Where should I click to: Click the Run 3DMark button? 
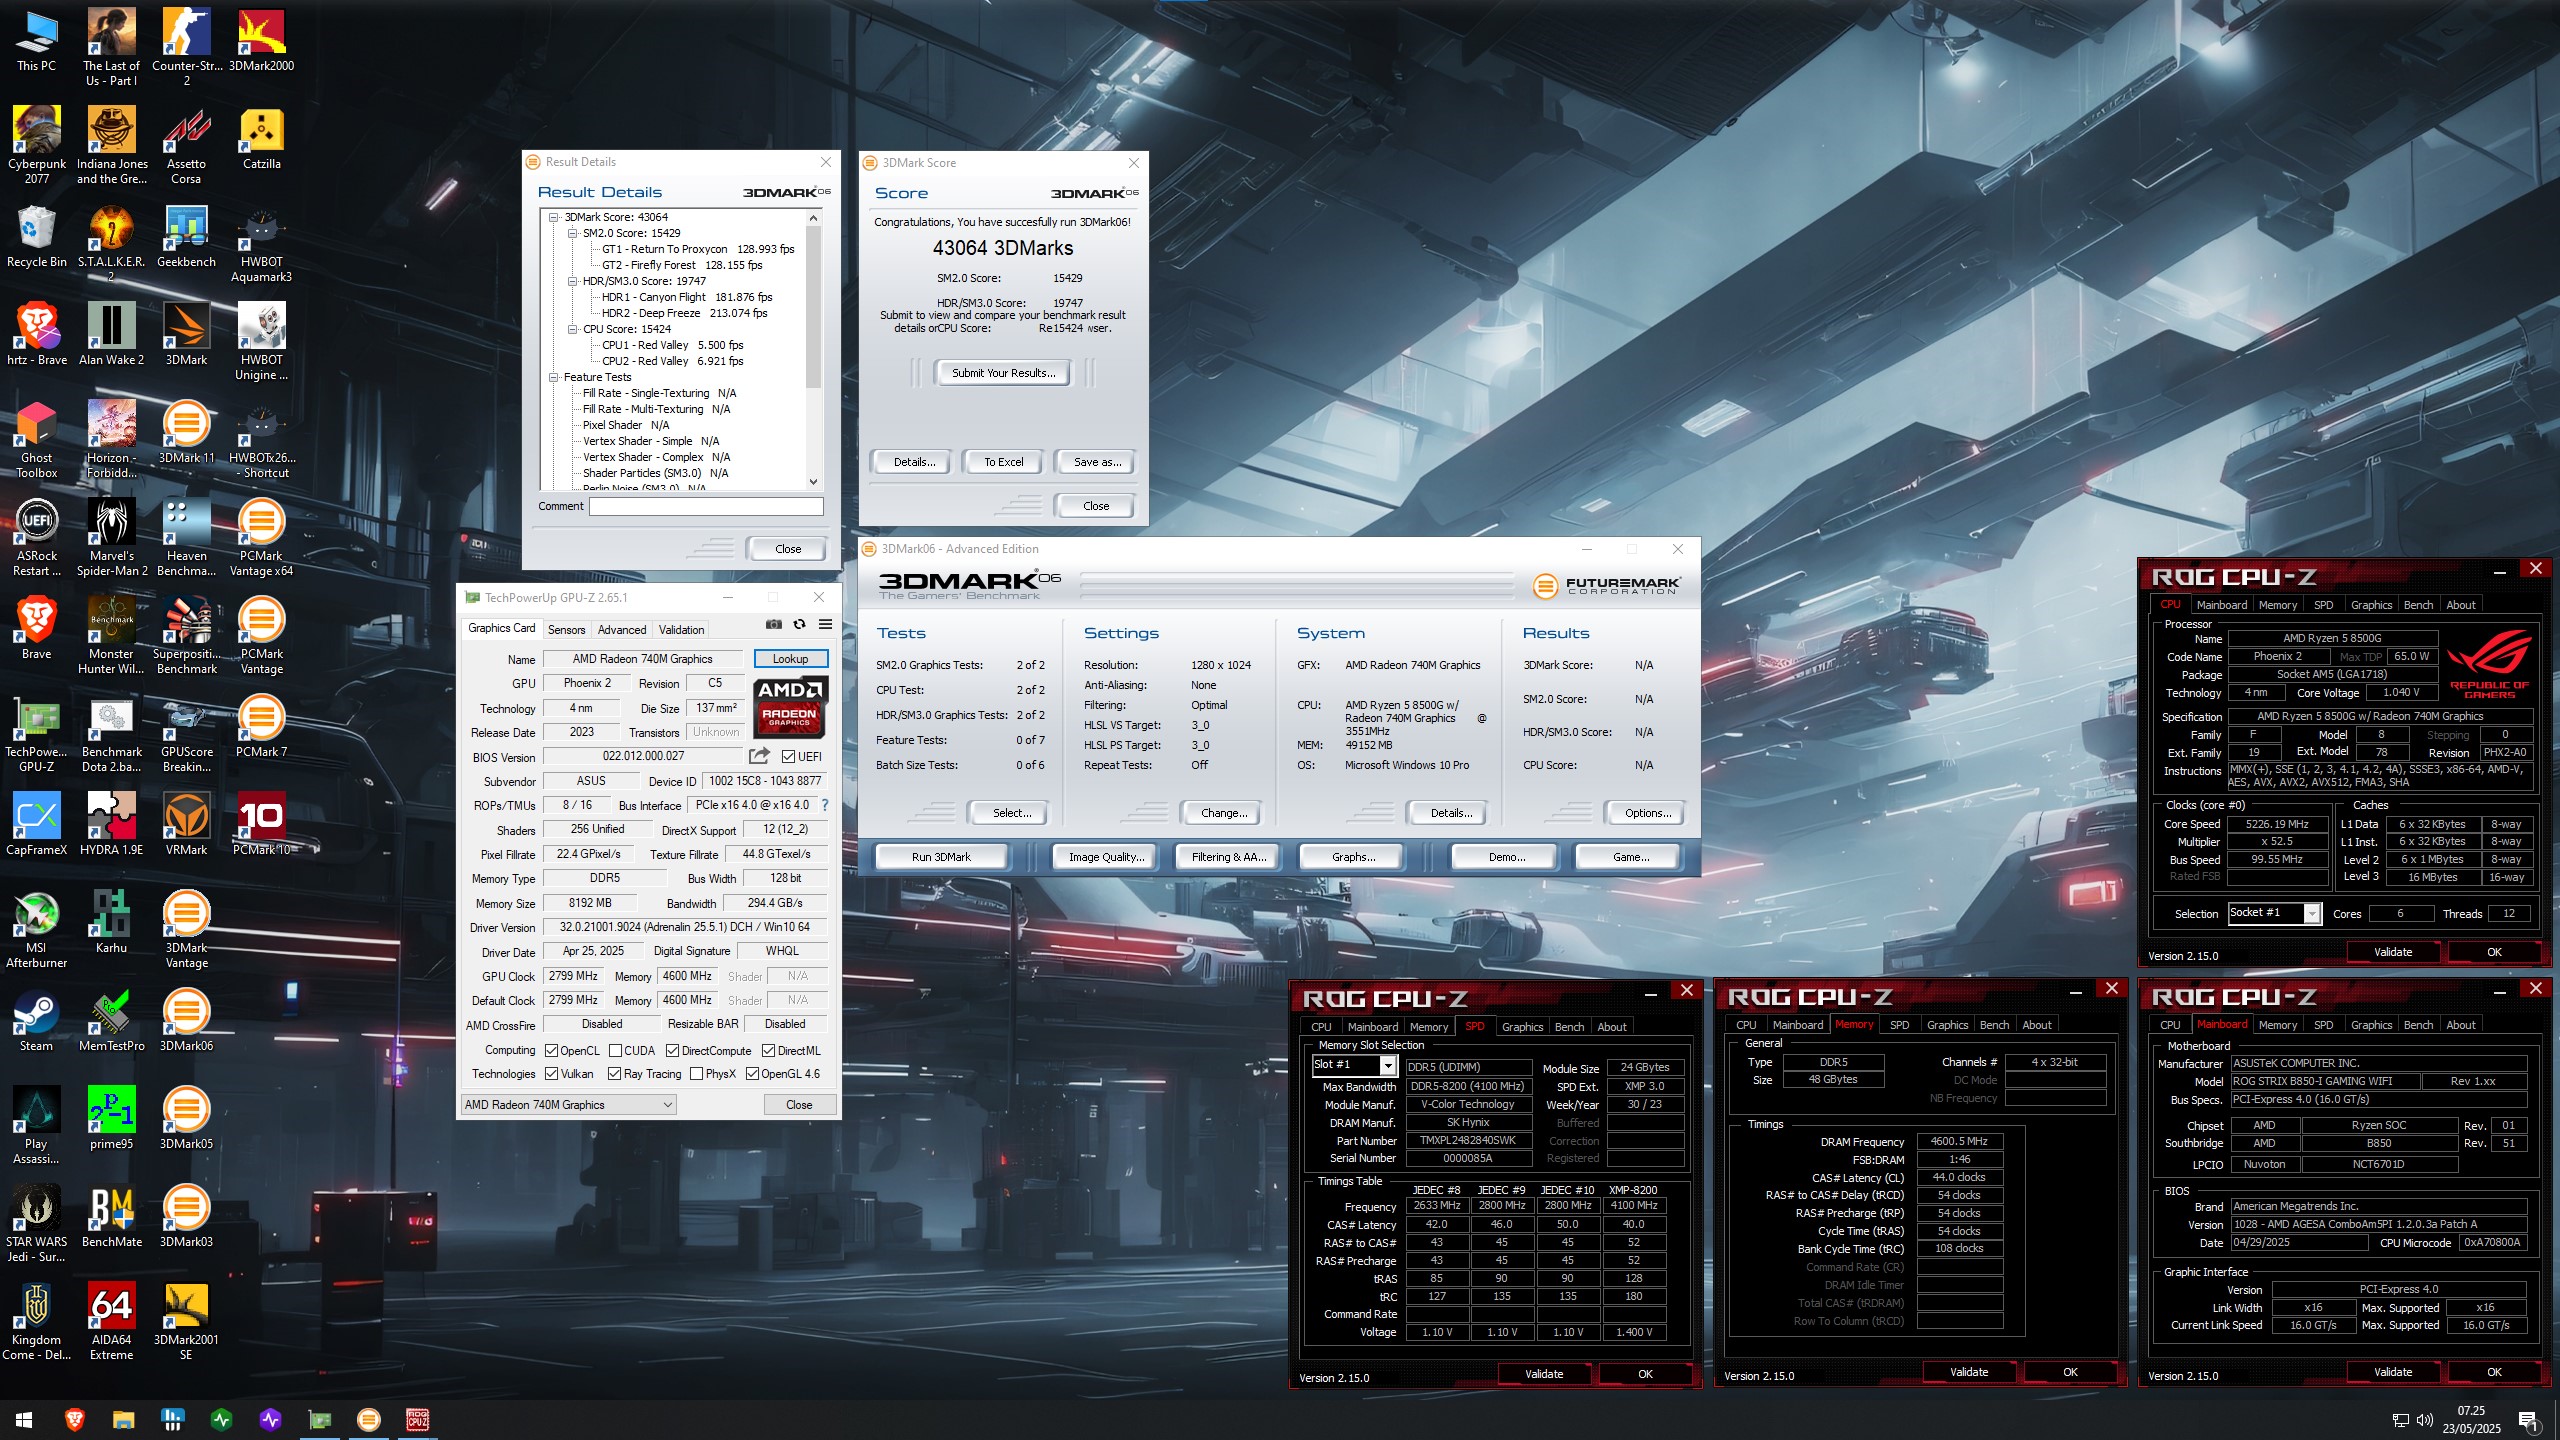pos(941,857)
